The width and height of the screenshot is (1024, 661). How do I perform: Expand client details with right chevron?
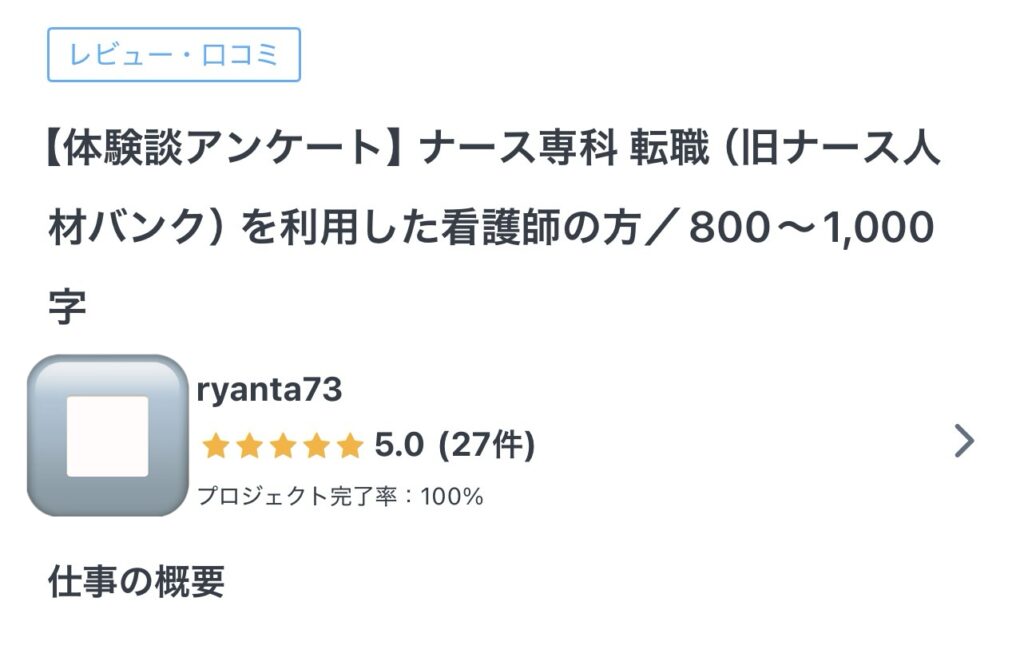click(963, 441)
